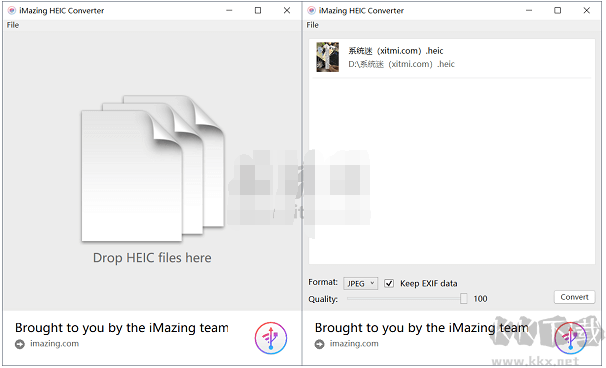Close the left iMazing HEIC Converter window

[287, 10]
